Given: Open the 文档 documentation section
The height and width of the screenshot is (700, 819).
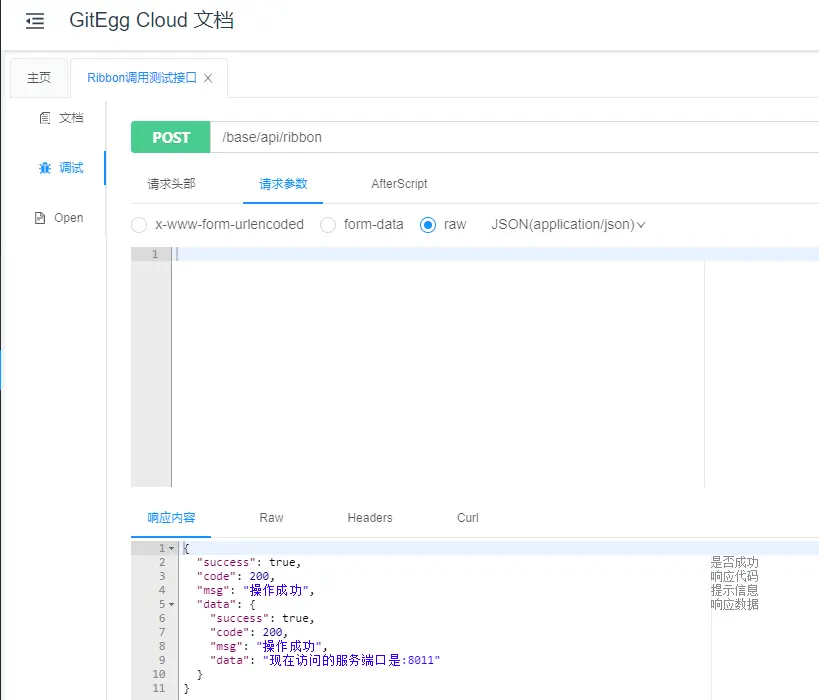Looking at the screenshot, I should pyautogui.click(x=71, y=118).
